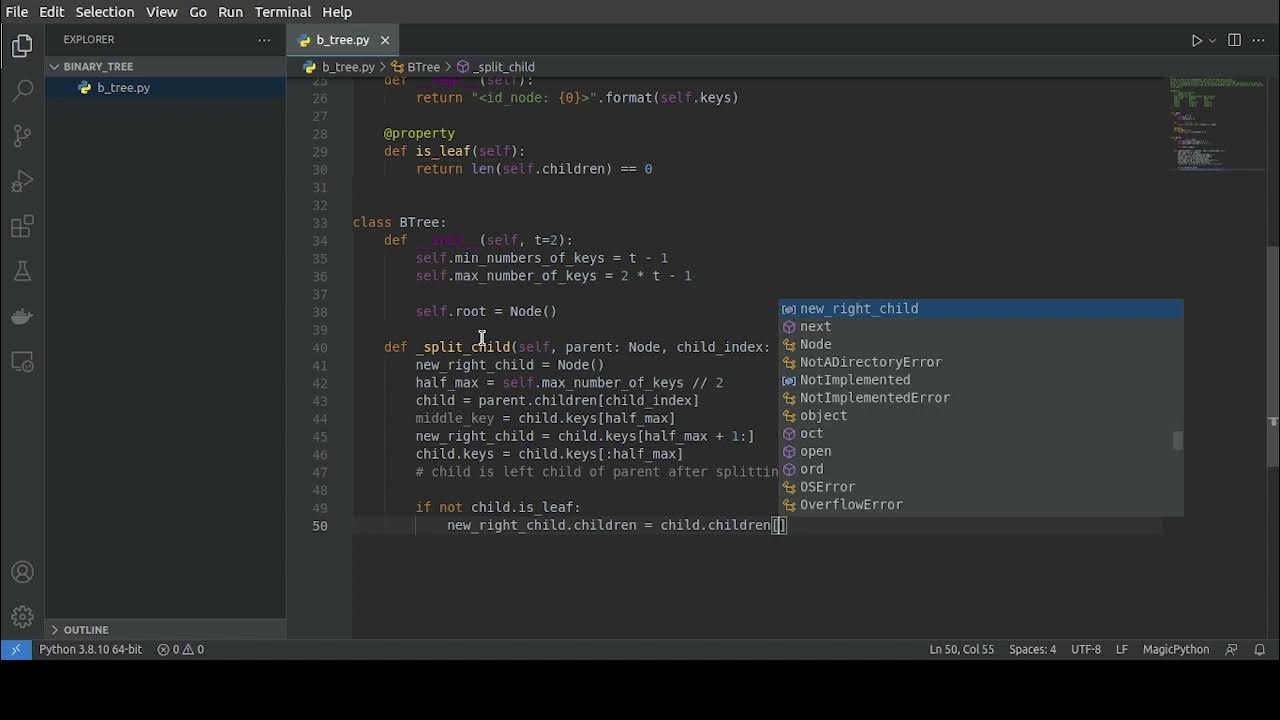Open the Docker view

(x=22, y=317)
